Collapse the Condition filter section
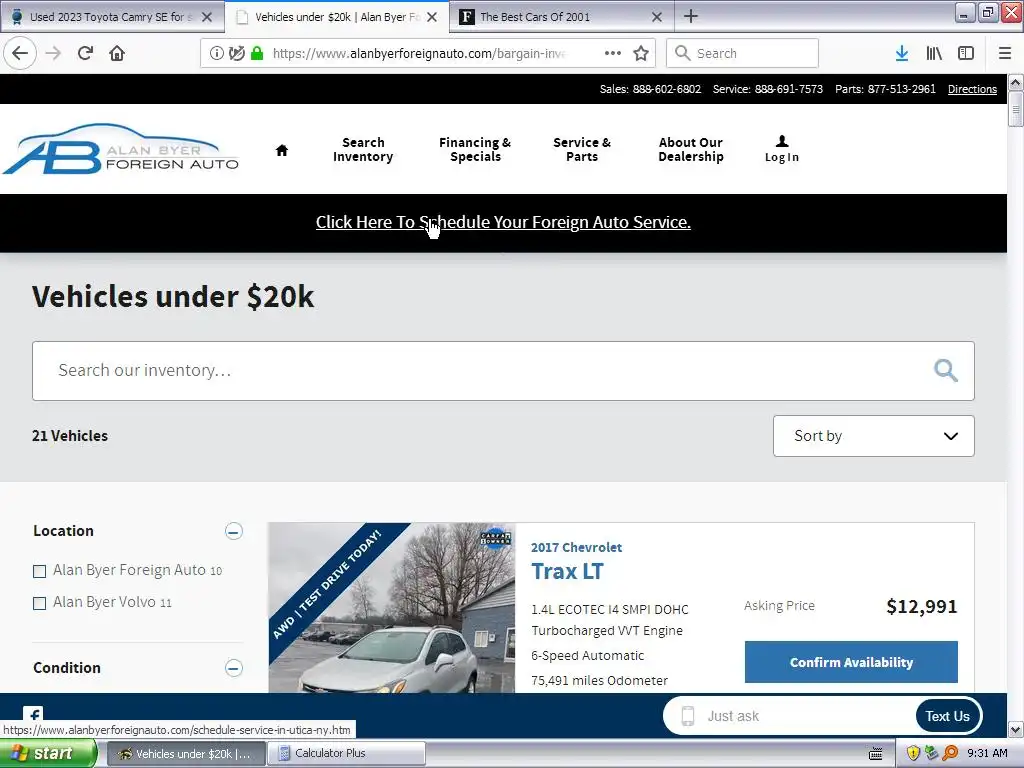Viewport: 1024px width, 768px height. click(x=234, y=668)
